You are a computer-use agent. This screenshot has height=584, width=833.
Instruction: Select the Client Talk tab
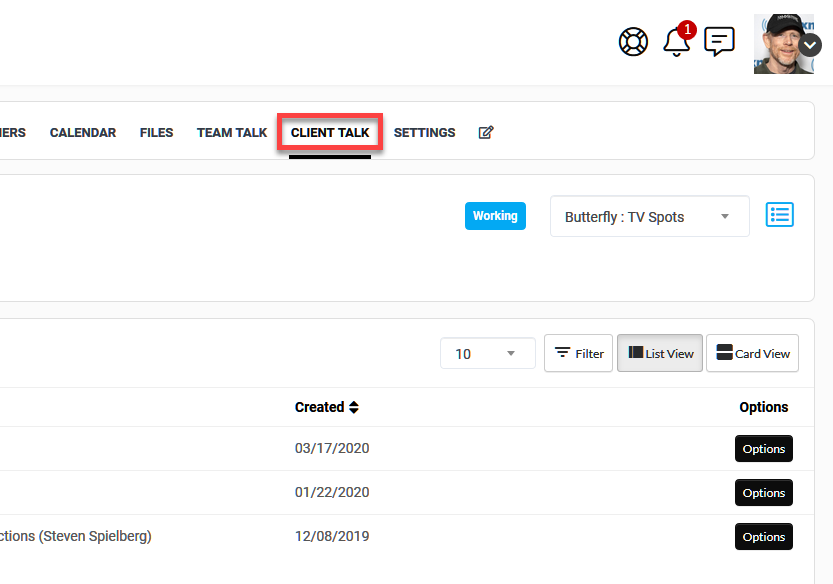tap(330, 132)
